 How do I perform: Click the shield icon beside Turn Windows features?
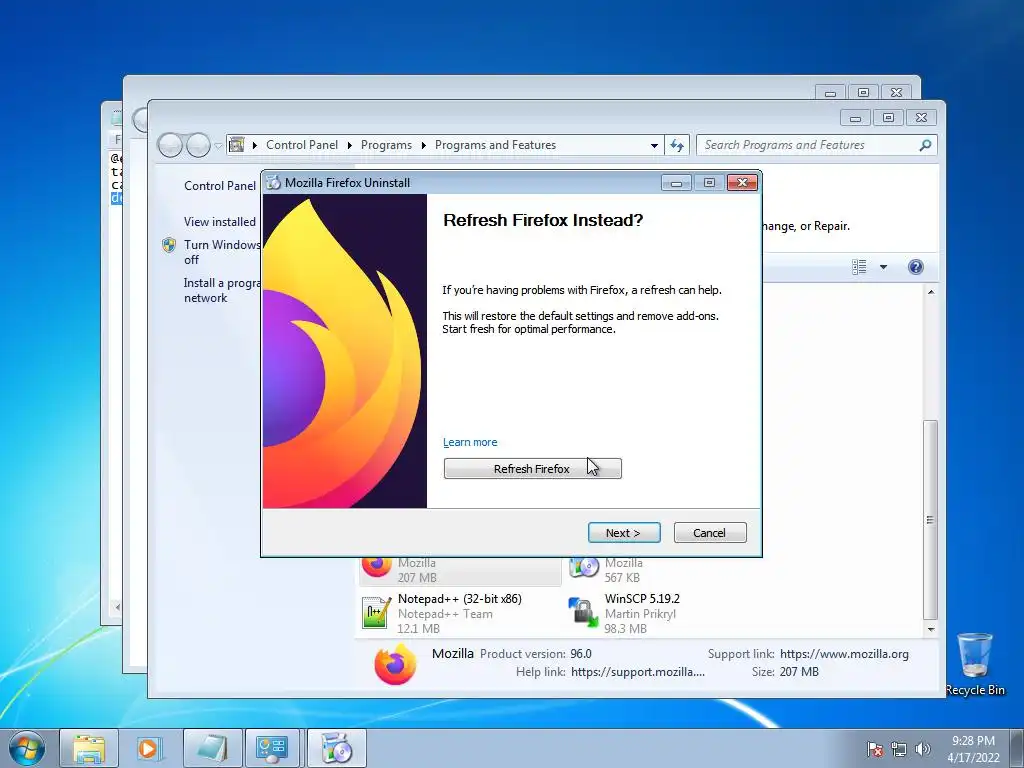(x=169, y=245)
